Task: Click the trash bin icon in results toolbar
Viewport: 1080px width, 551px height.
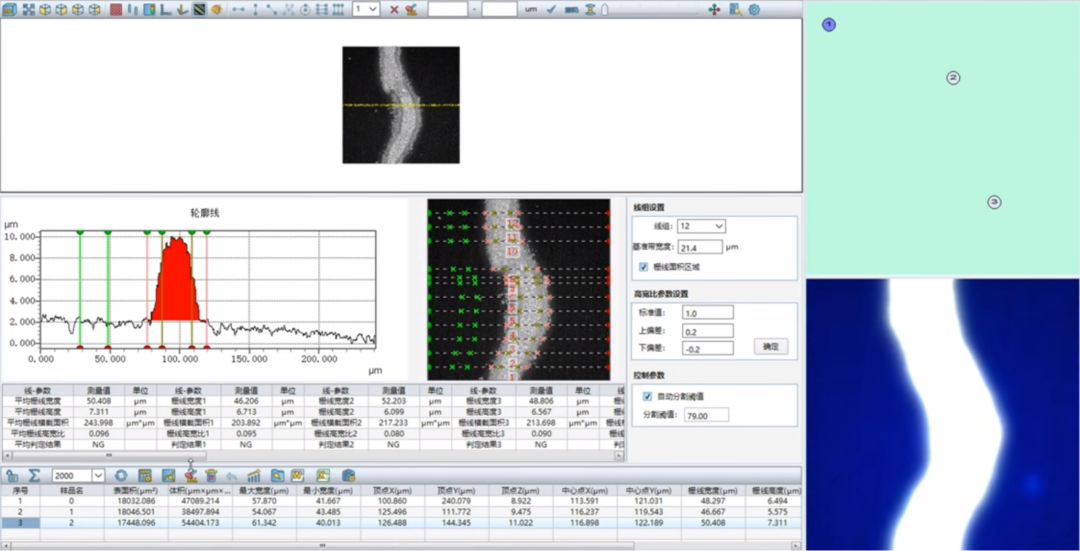Action: click(x=211, y=476)
